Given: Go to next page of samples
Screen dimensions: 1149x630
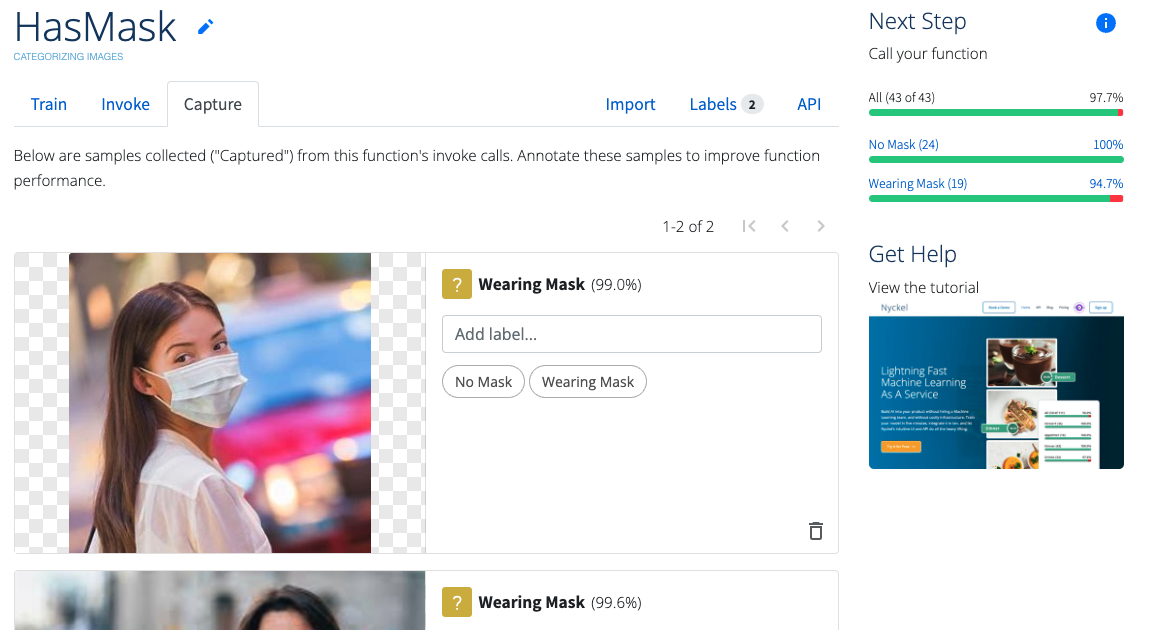Looking at the screenshot, I should click(821, 226).
